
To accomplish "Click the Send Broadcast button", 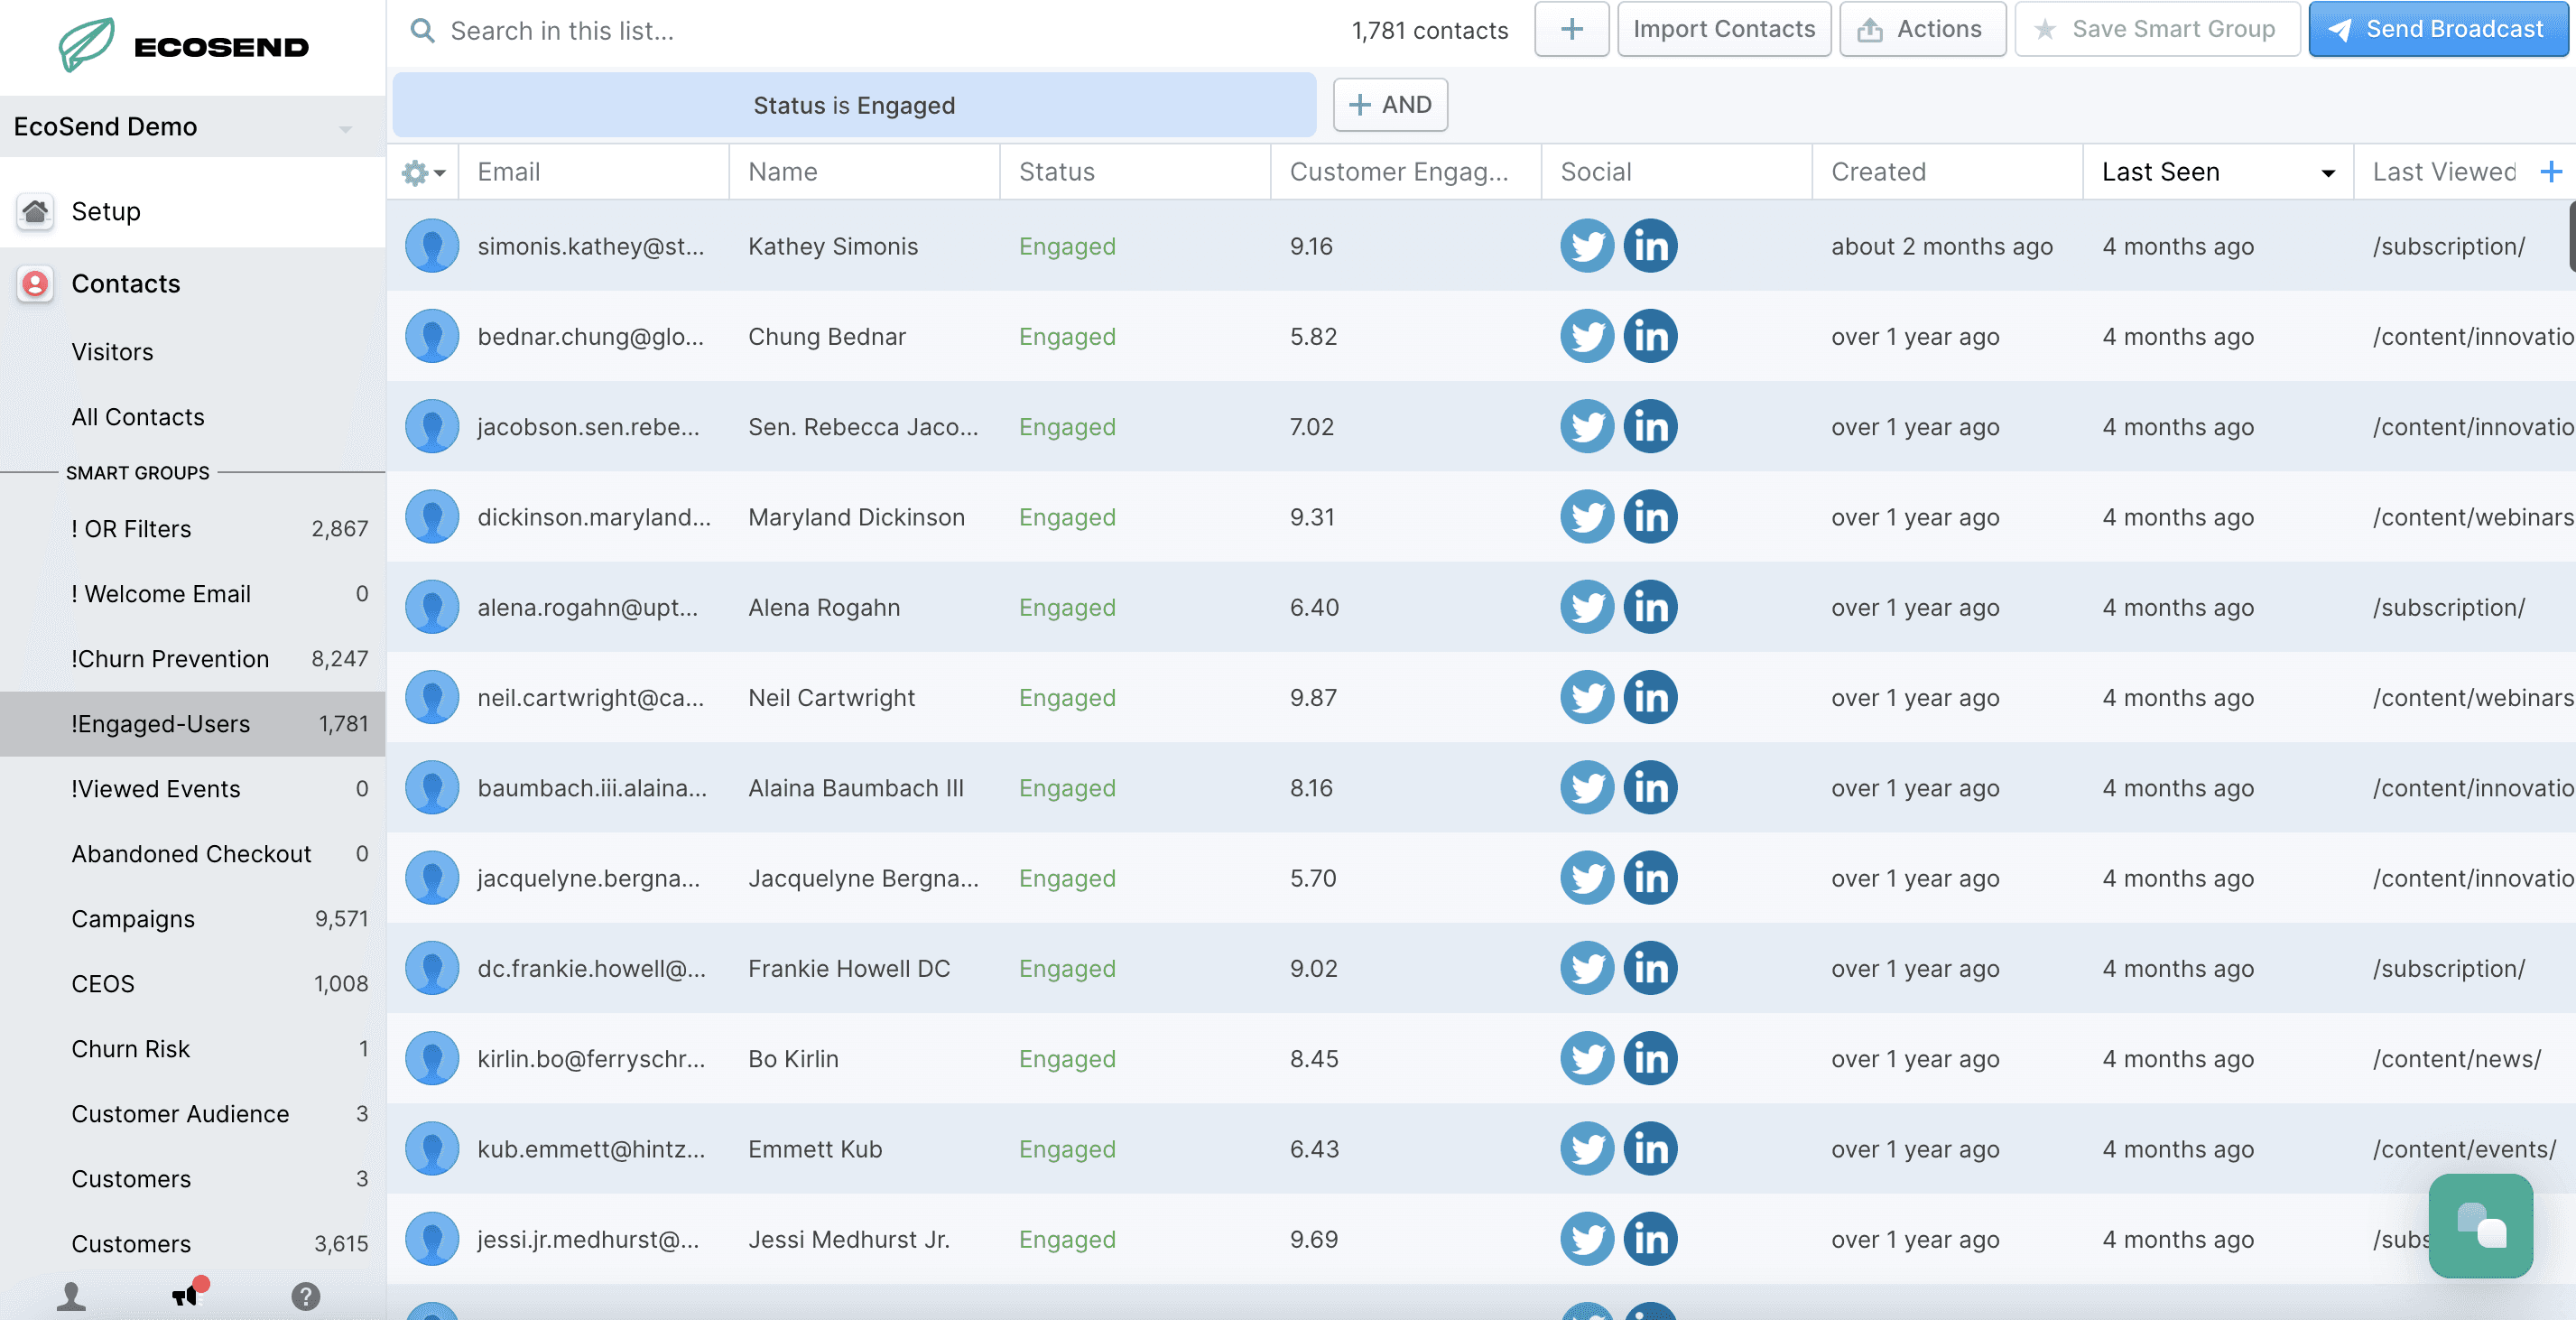I will tap(2436, 29).
